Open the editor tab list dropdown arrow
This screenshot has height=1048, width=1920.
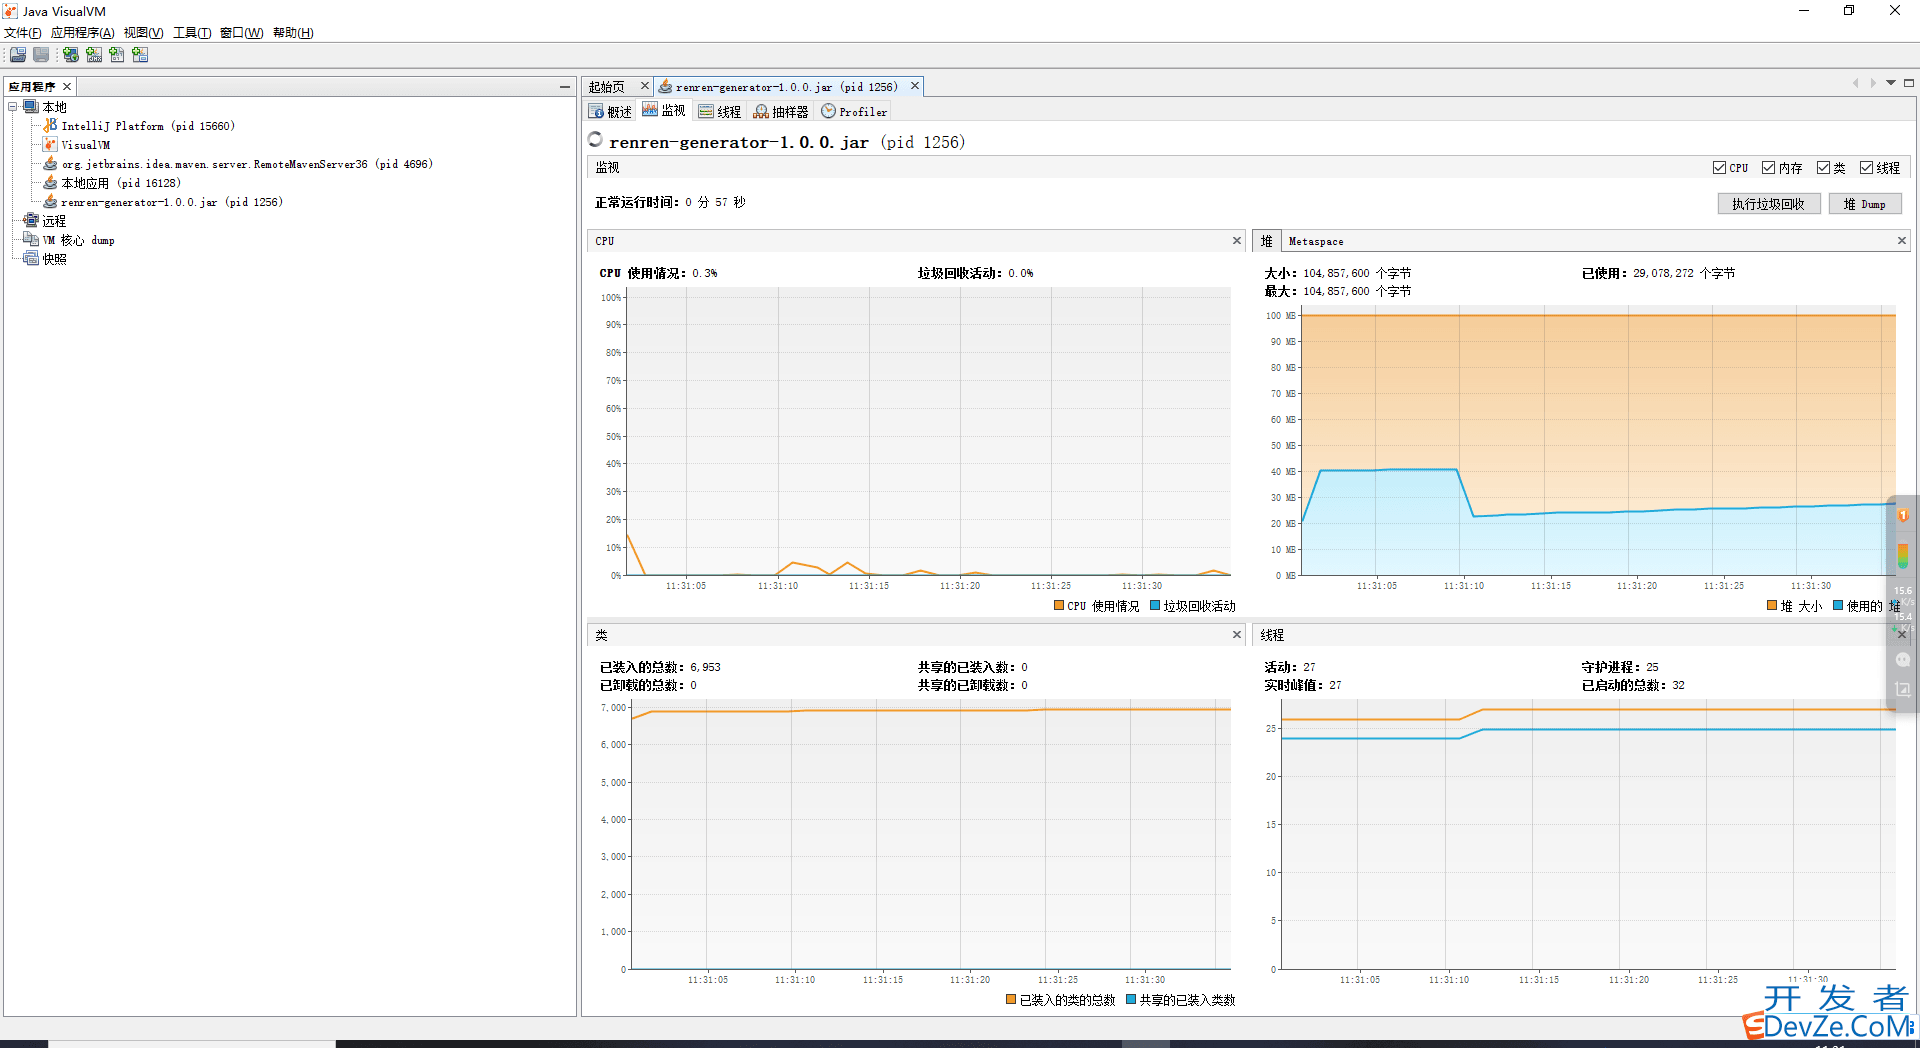tap(1891, 83)
